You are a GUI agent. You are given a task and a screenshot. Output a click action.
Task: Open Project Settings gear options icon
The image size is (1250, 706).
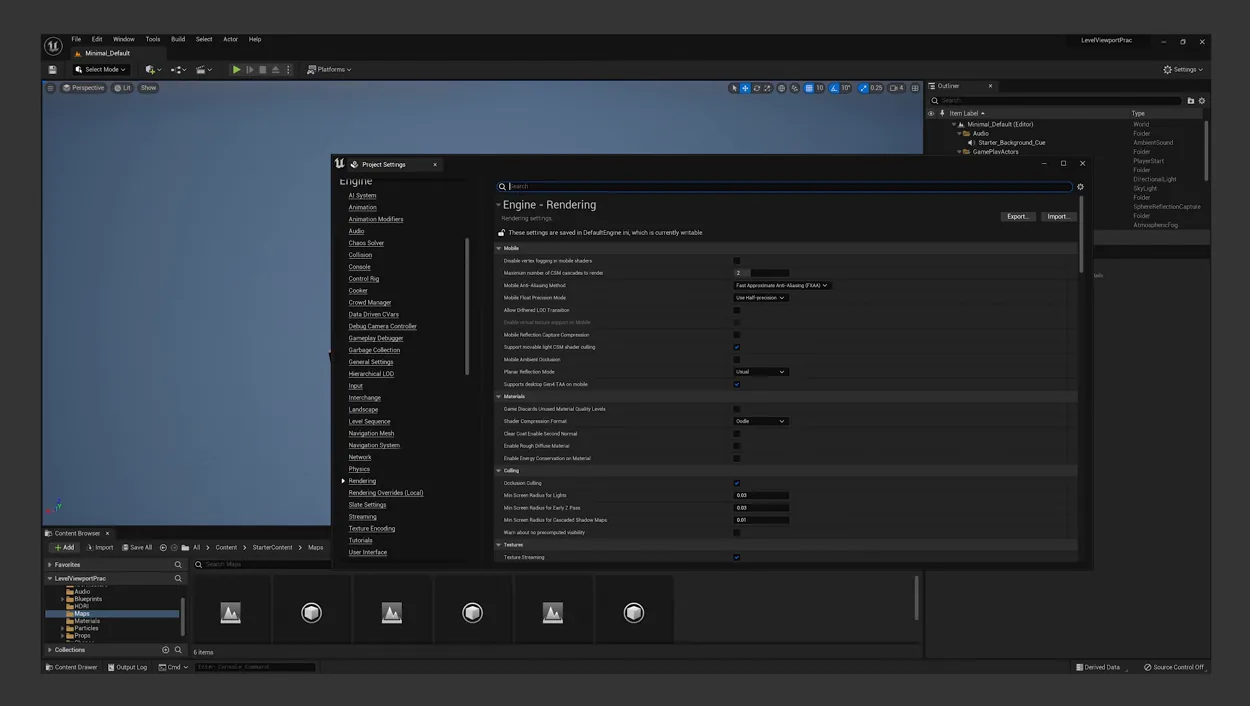click(x=1080, y=187)
